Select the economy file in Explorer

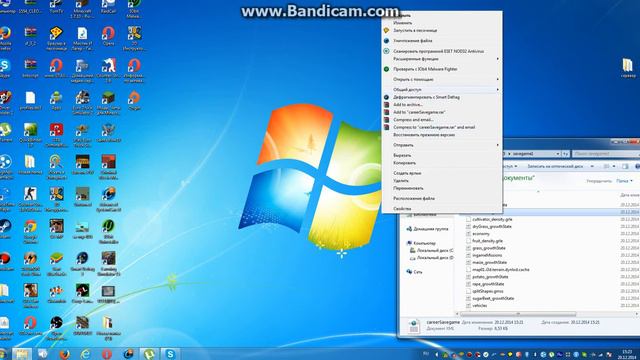point(480,234)
